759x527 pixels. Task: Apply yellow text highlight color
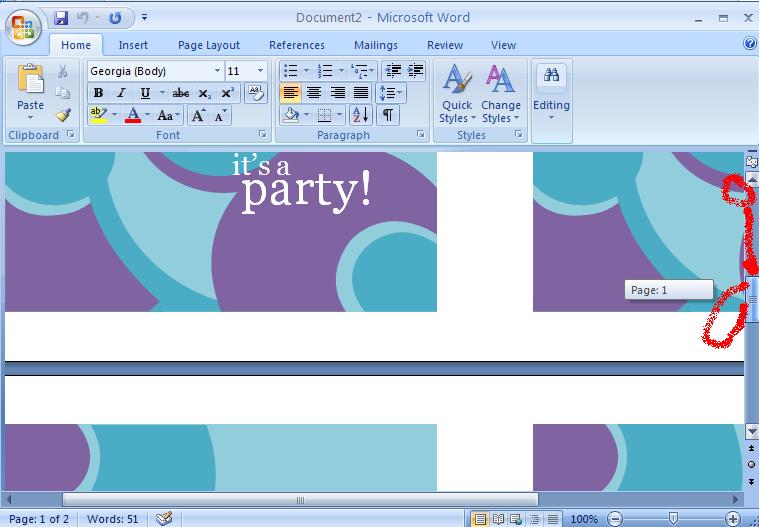tap(99, 115)
